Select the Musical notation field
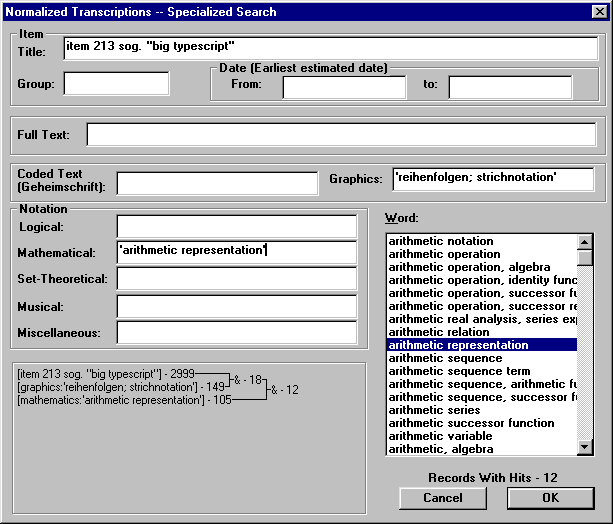This screenshot has height=524, width=613. [x=236, y=306]
